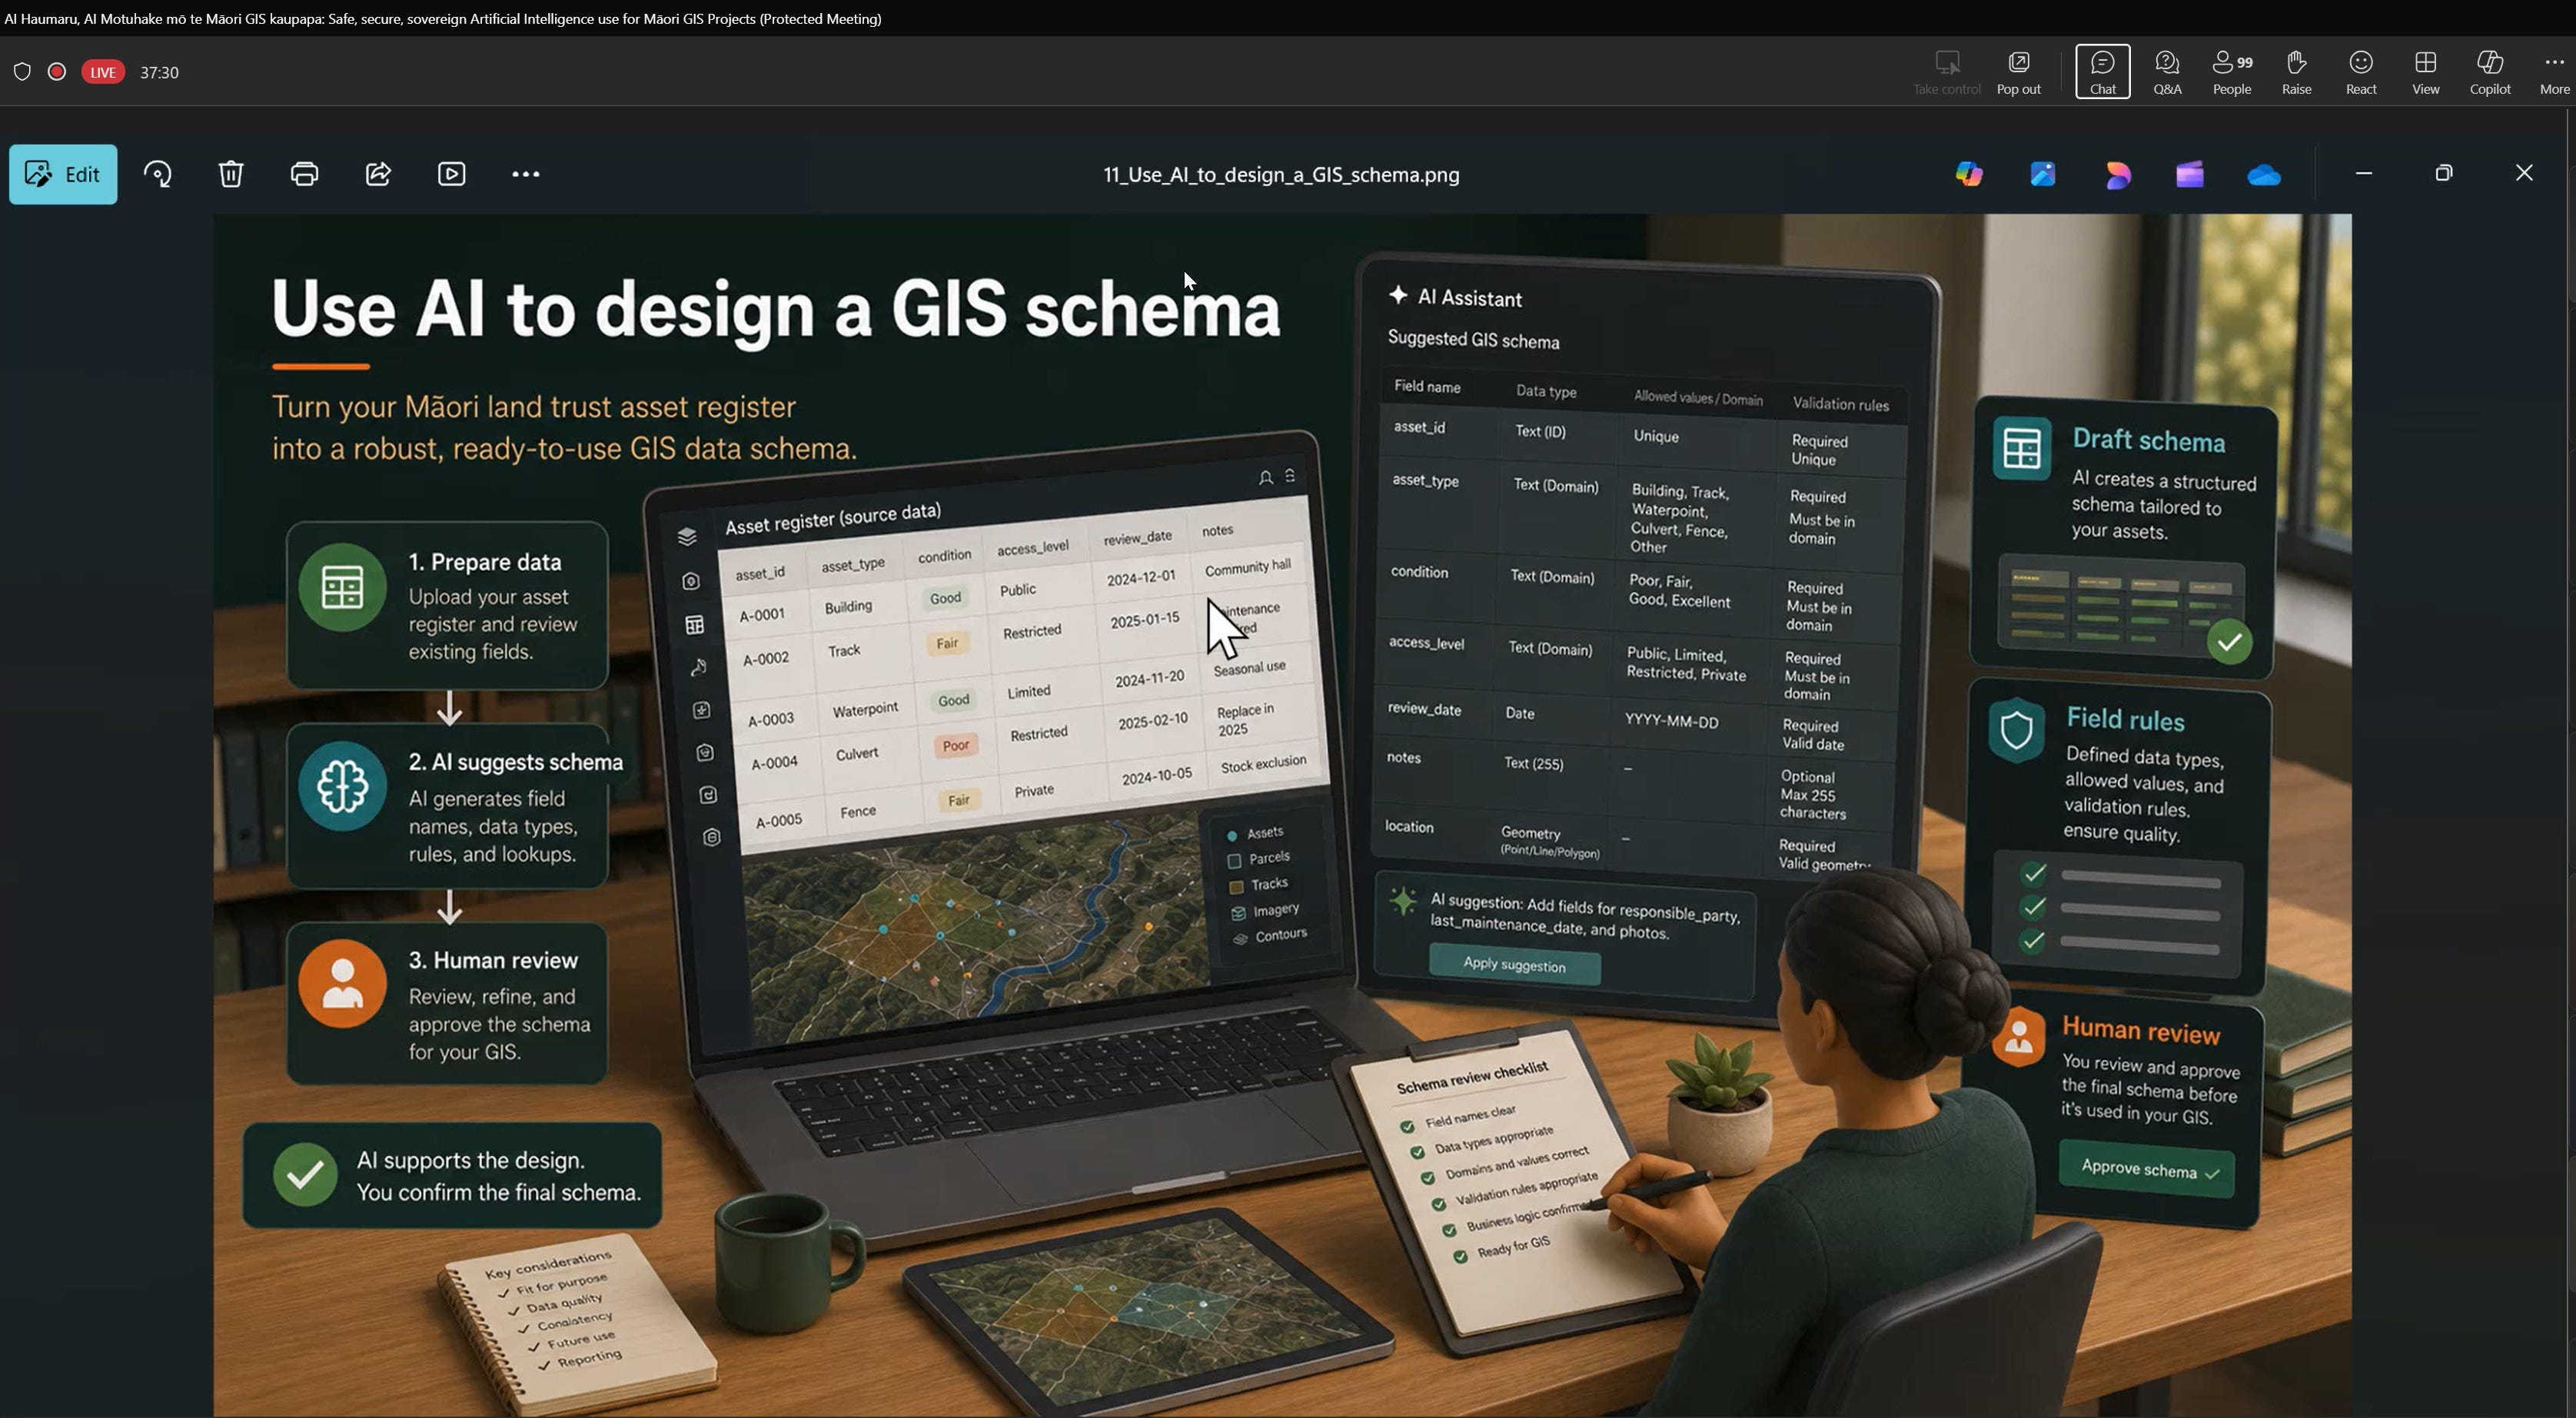Click the Draft schema card heading
Image resolution: width=2576 pixels, height=1418 pixels.
[2148, 440]
